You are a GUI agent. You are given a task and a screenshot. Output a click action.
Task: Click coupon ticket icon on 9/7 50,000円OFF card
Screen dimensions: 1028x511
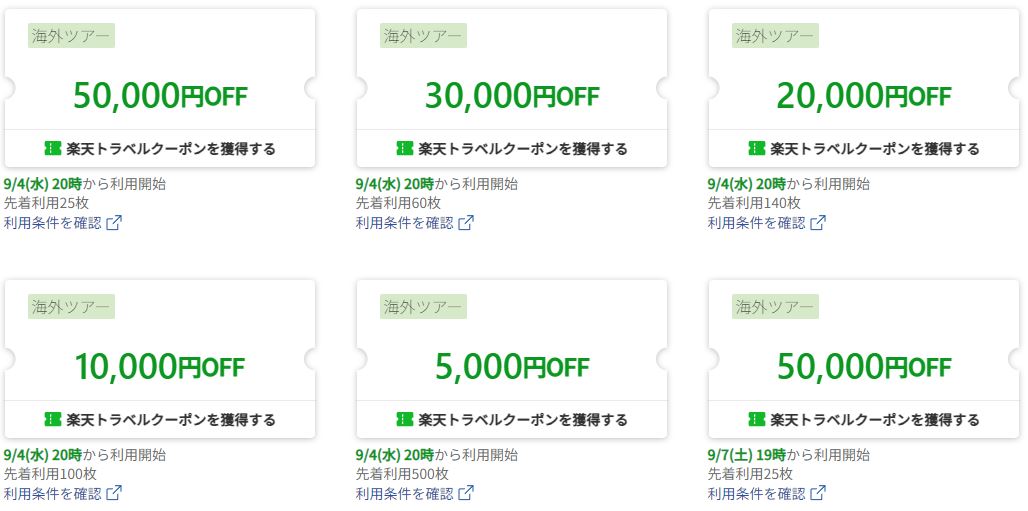point(757,419)
